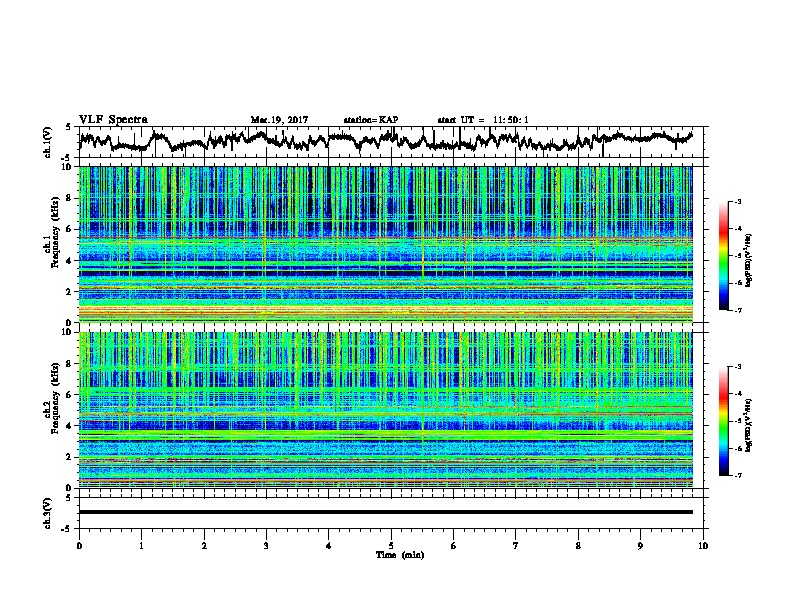
Task: Click the "ch.3(V)" axis label
Action: (48, 513)
